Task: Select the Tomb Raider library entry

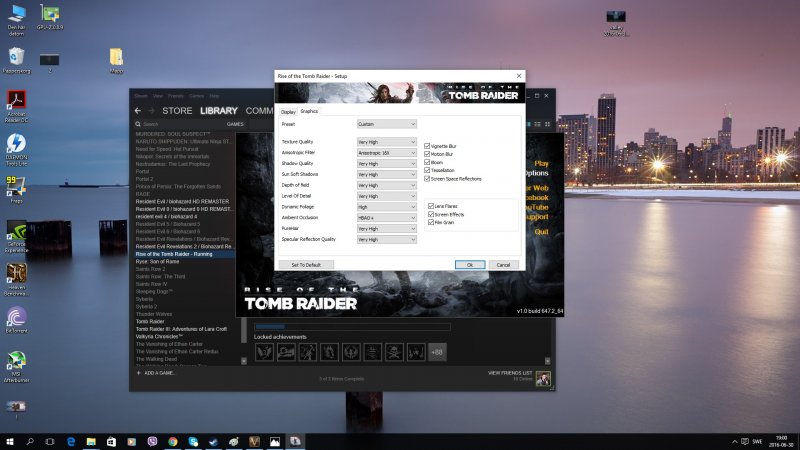Action: tap(150, 321)
